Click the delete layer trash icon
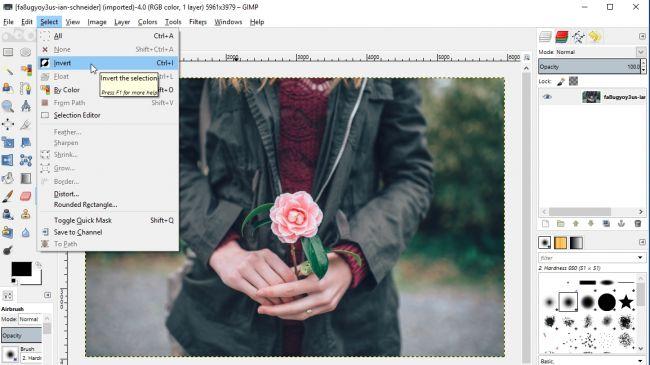This screenshot has width=650, height=365. (638, 224)
